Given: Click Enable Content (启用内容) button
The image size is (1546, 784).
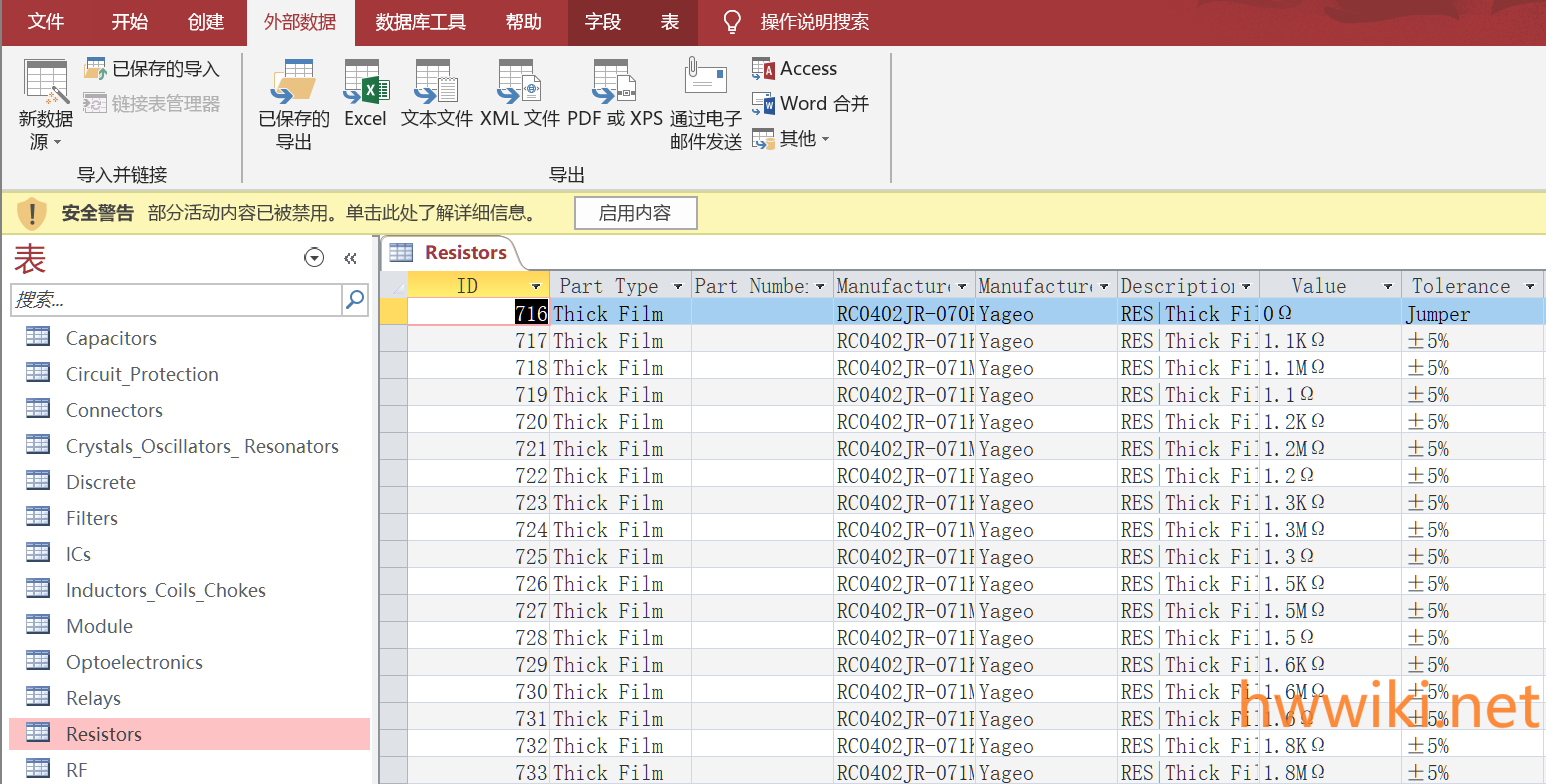Looking at the screenshot, I should click(x=635, y=213).
